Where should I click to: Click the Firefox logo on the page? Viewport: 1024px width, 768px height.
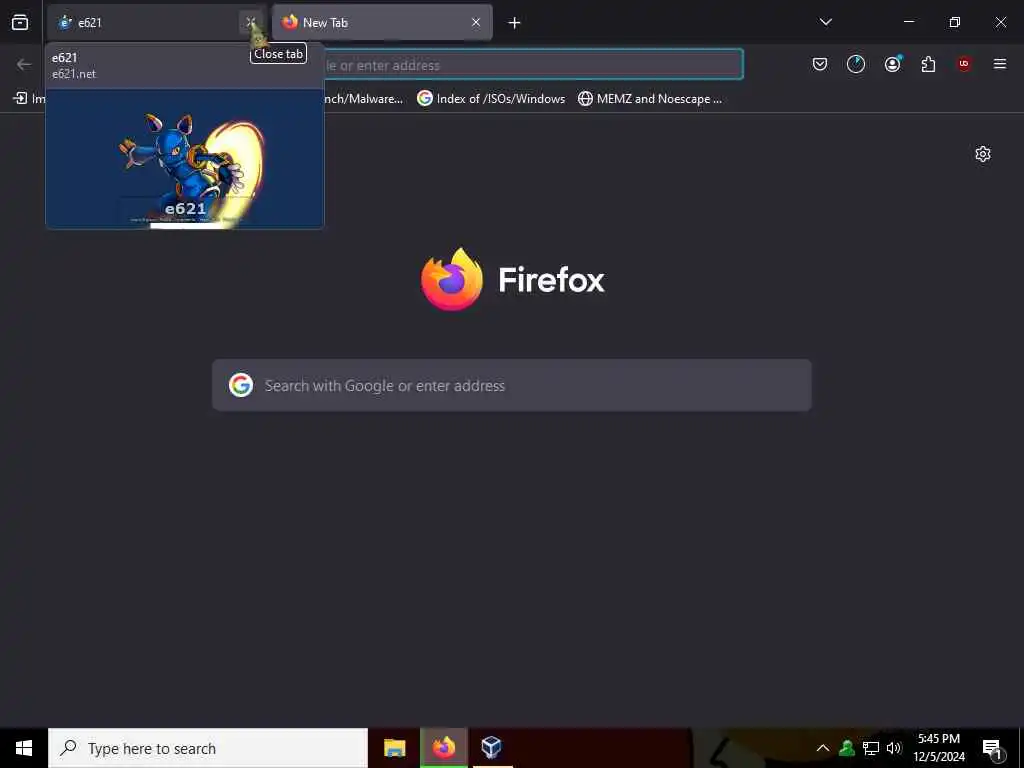451,279
